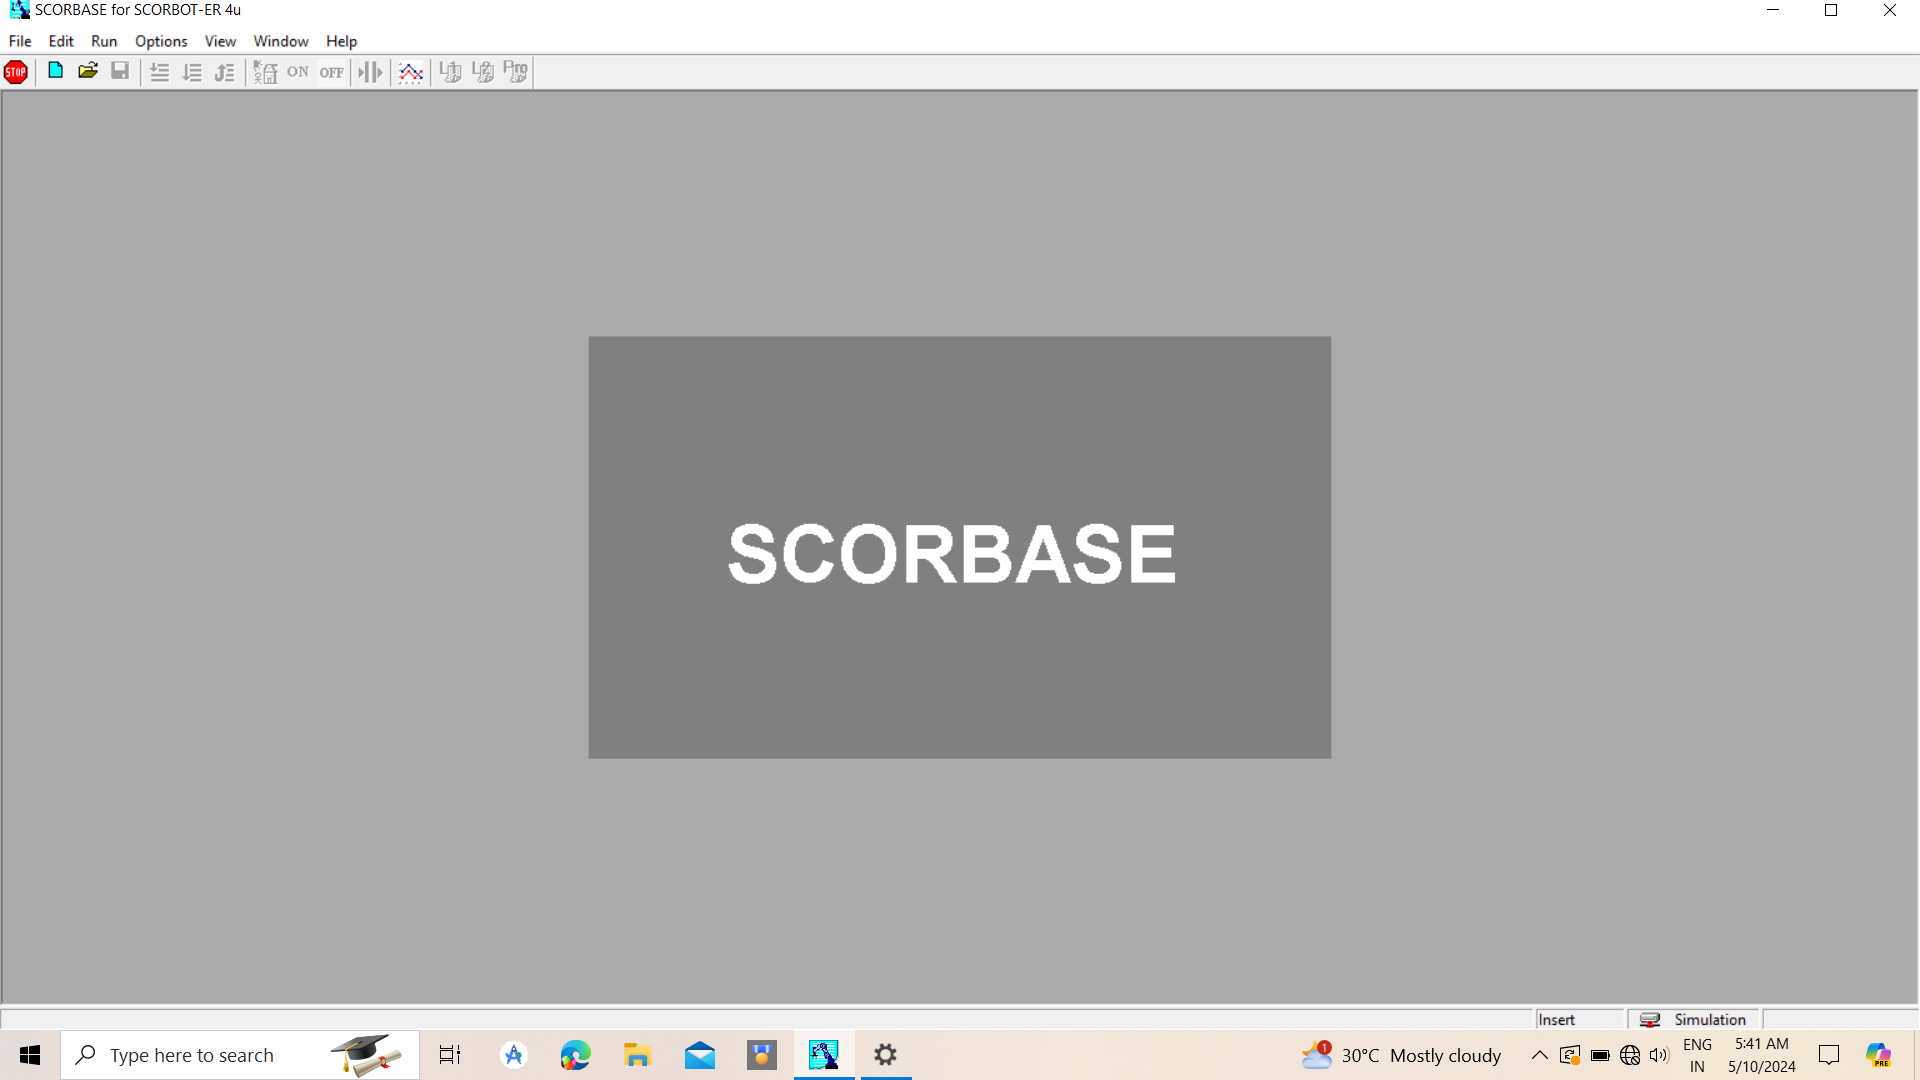This screenshot has height=1080, width=1920.
Task: Select Level 1 experience toolbar icon
Action: (x=451, y=72)
